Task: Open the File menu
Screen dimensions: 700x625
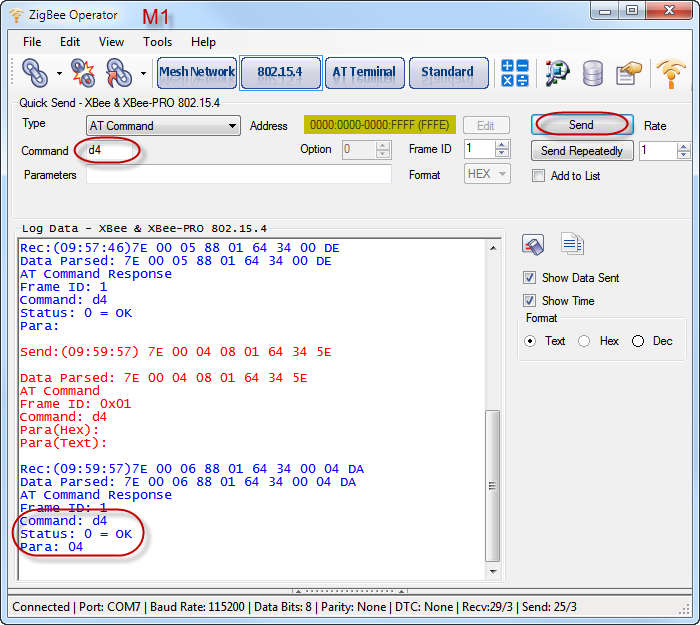Action: [32, 42]
